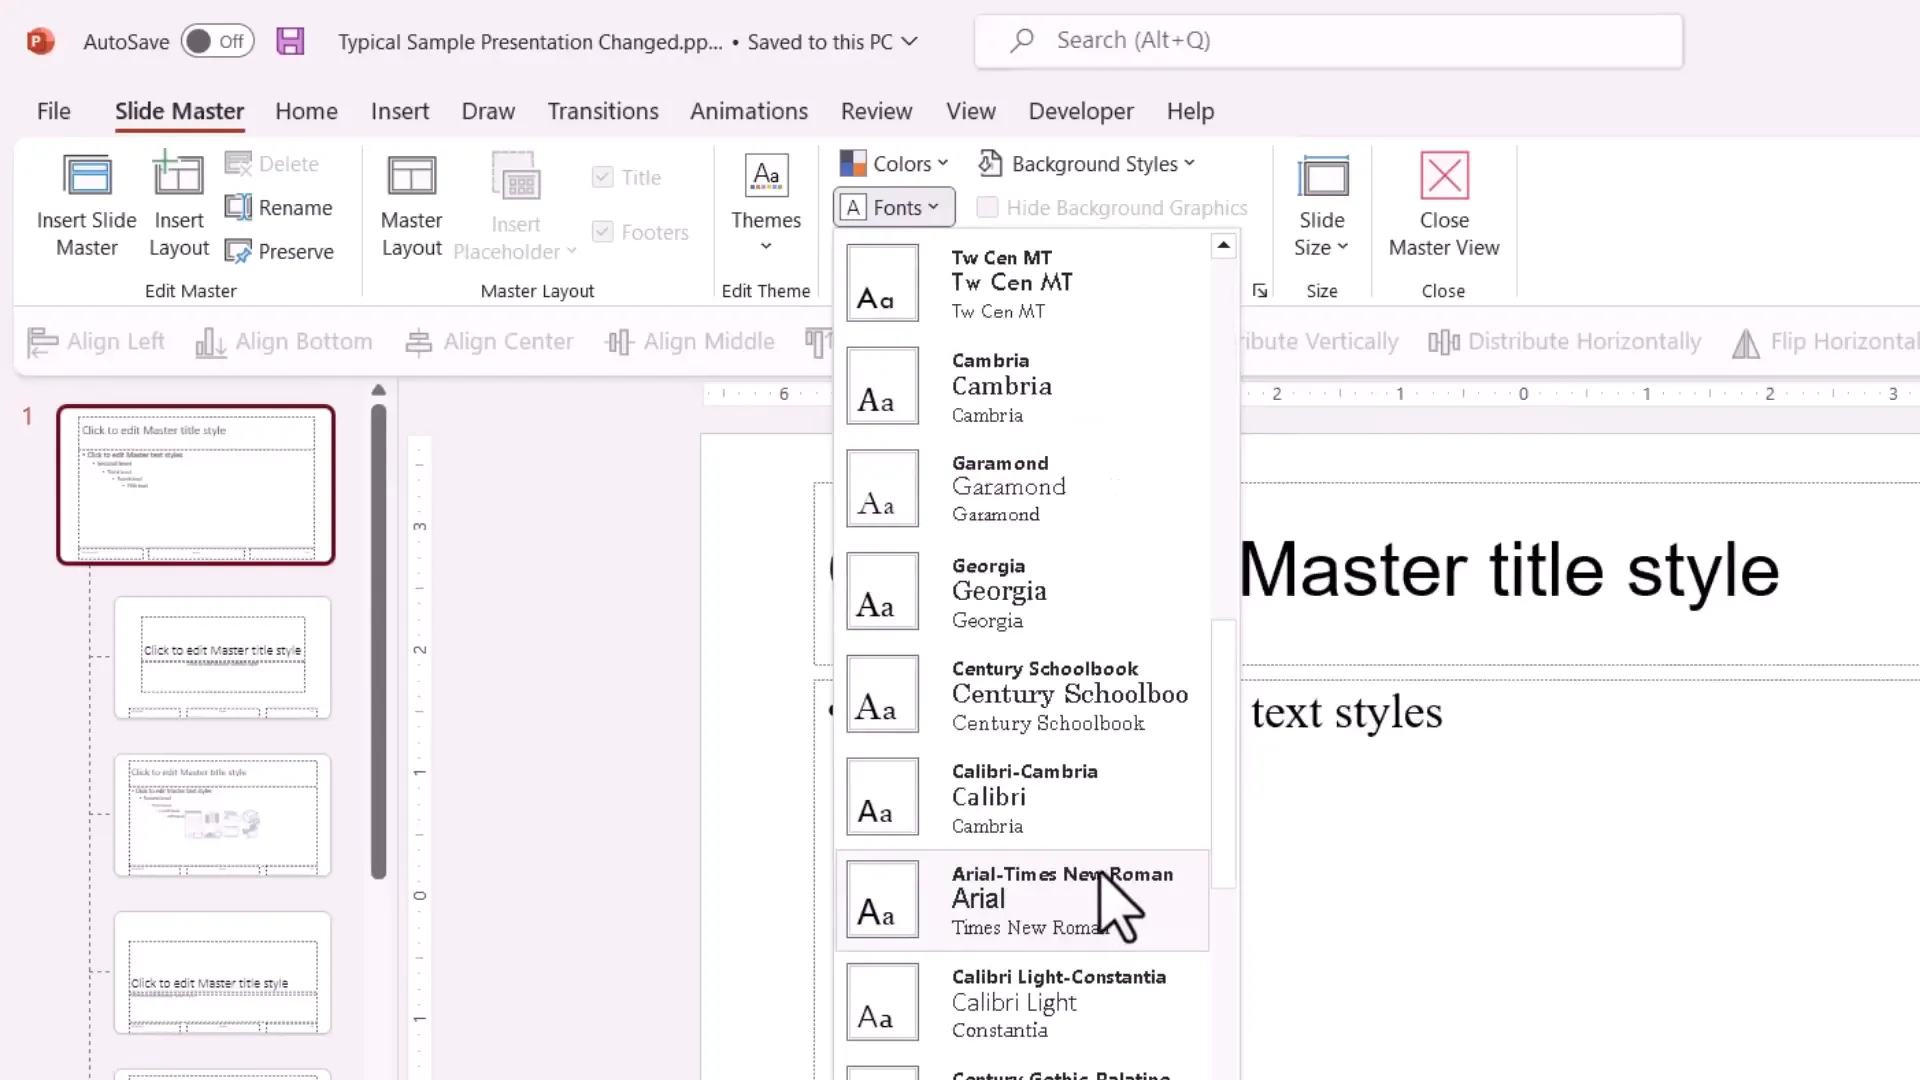Screen dimensions: 1920x1080
Task: Choose the Garamond theme font
Action: click(x=1022, y=489)
